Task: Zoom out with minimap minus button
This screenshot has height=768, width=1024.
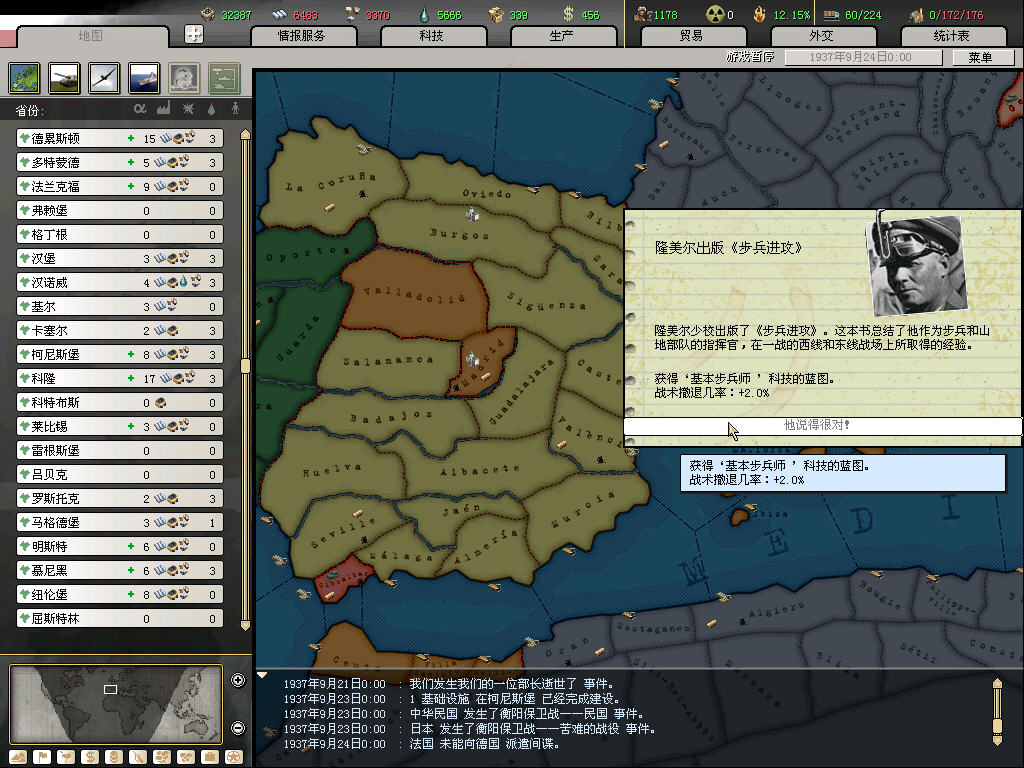Action: click(238, 727)
